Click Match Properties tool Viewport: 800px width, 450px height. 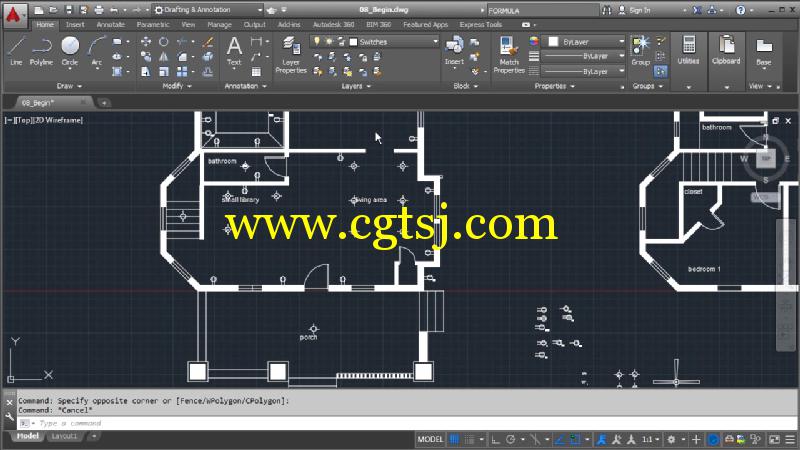pyautogui.click(x=509, y=55)
